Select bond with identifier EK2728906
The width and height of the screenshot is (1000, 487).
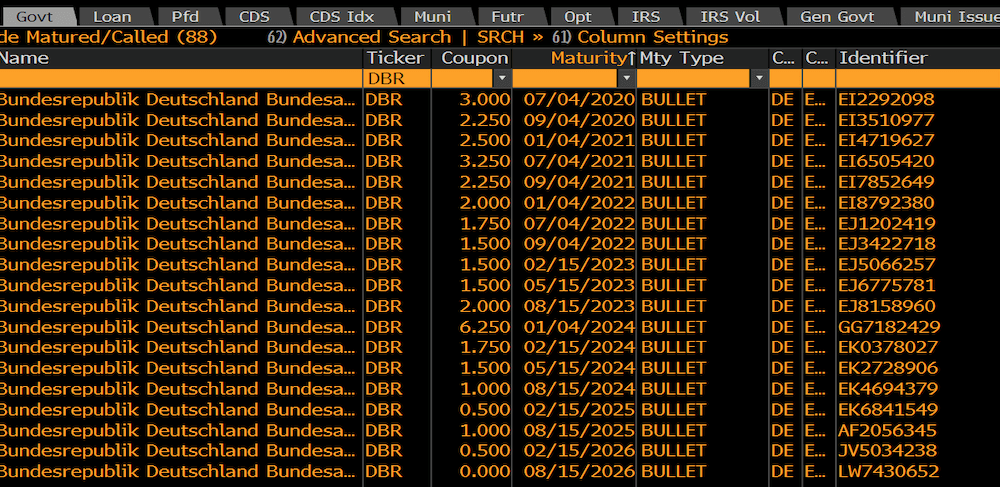[x=888, y=368]
